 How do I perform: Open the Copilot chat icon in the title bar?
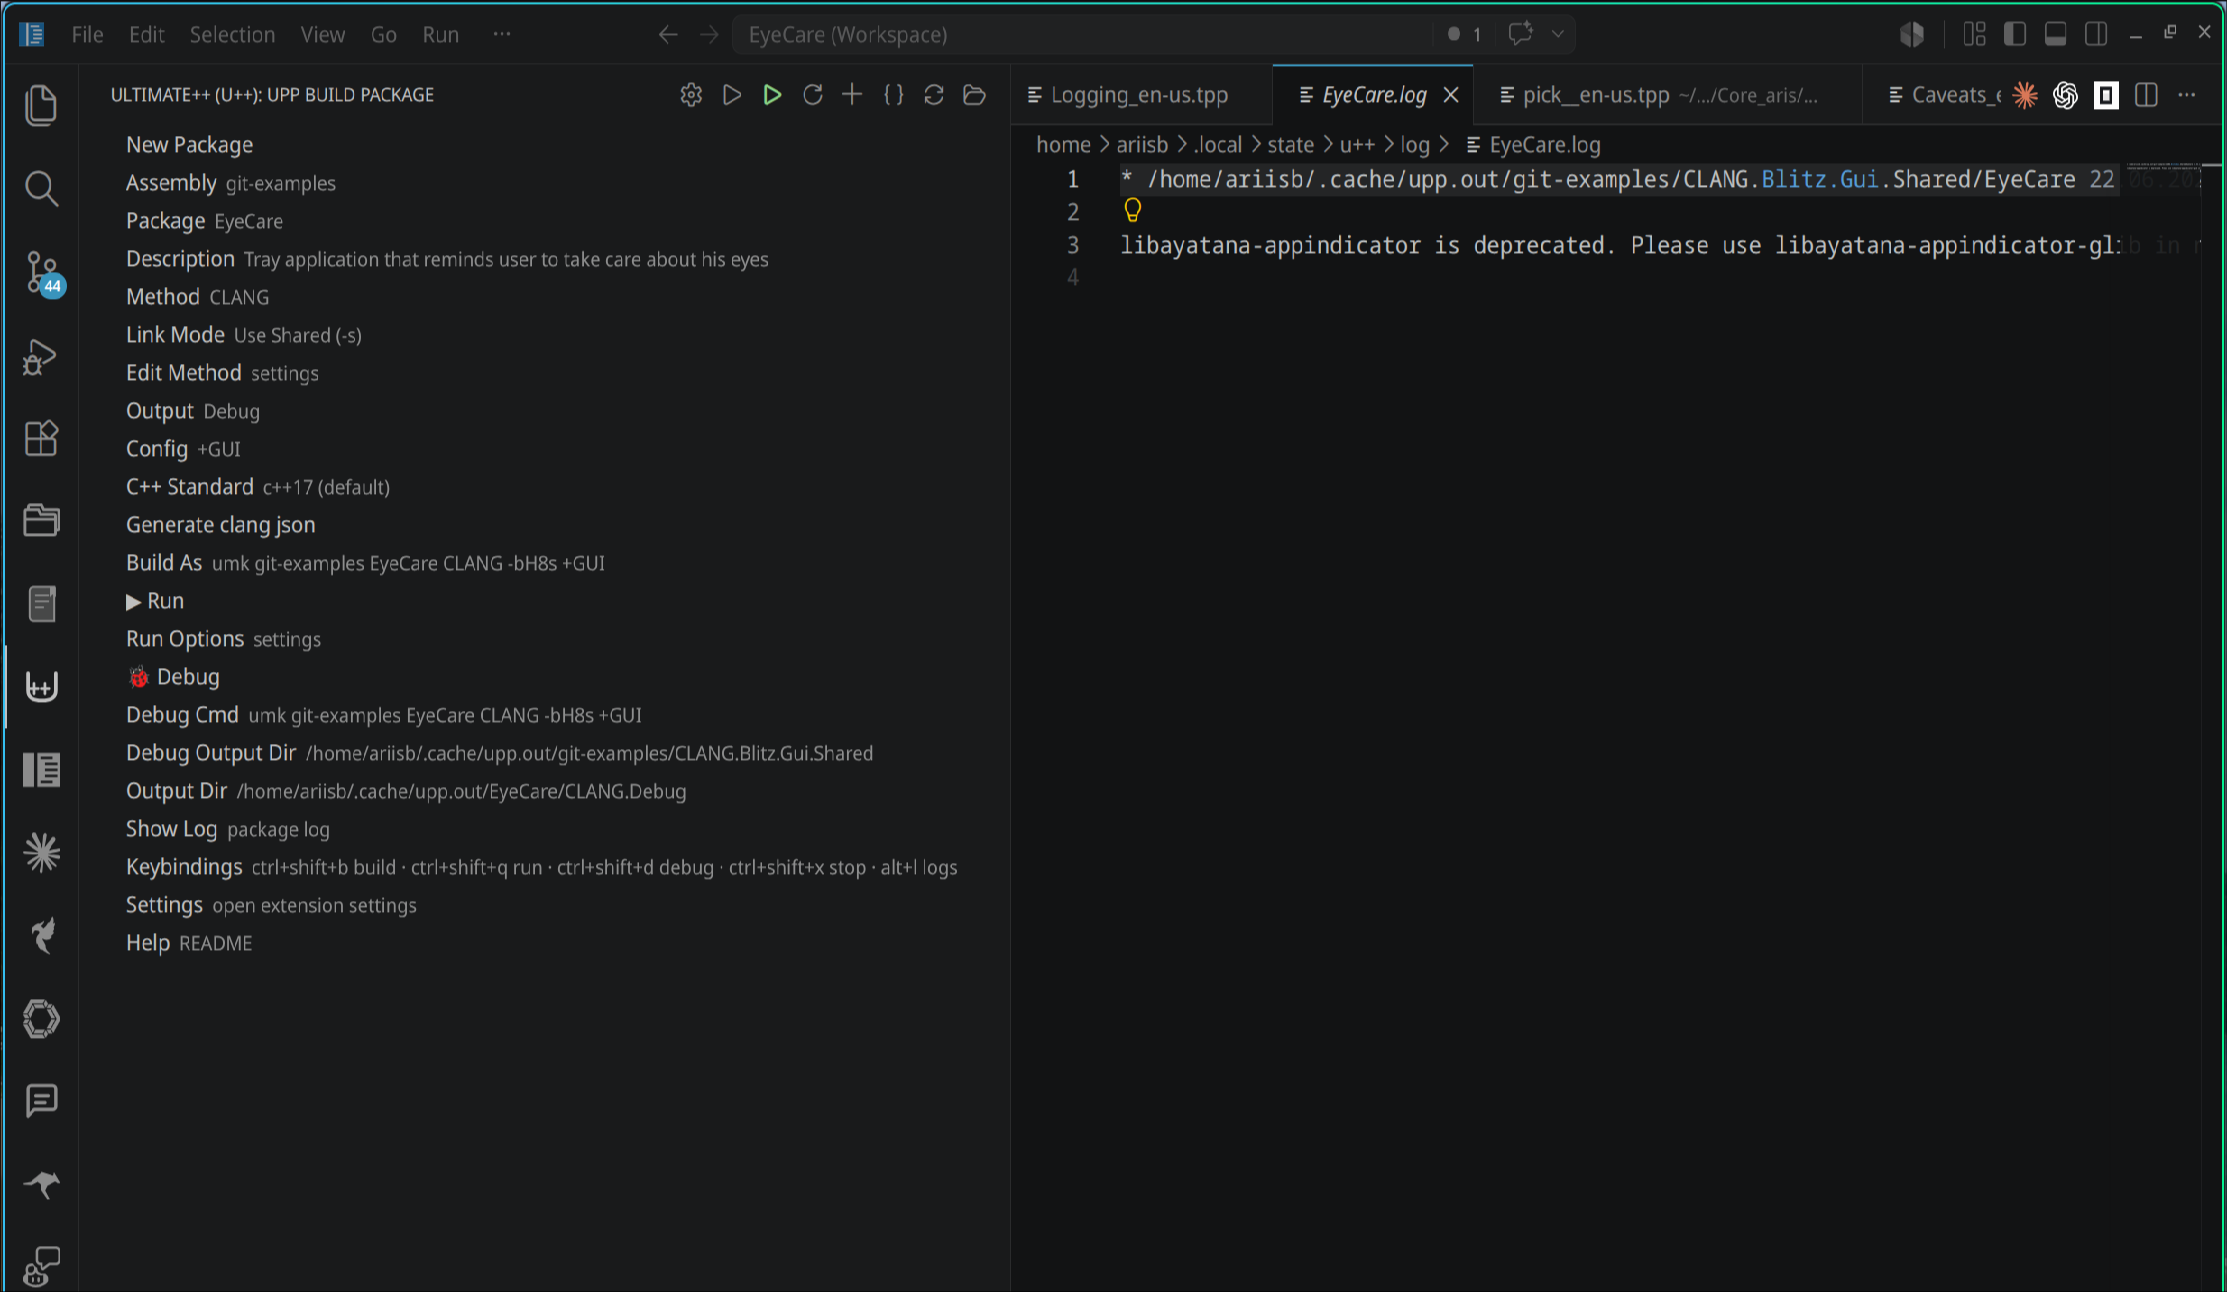pyautogui.click(x=1520, y=34)
